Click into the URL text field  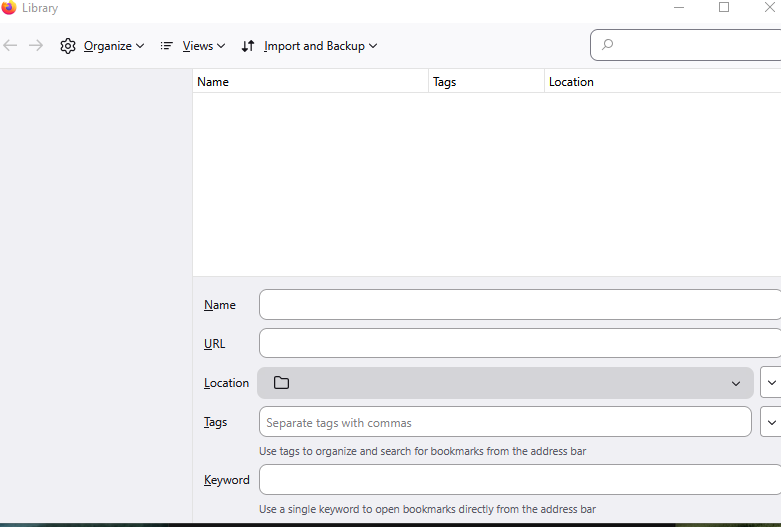tap(518, 344)
